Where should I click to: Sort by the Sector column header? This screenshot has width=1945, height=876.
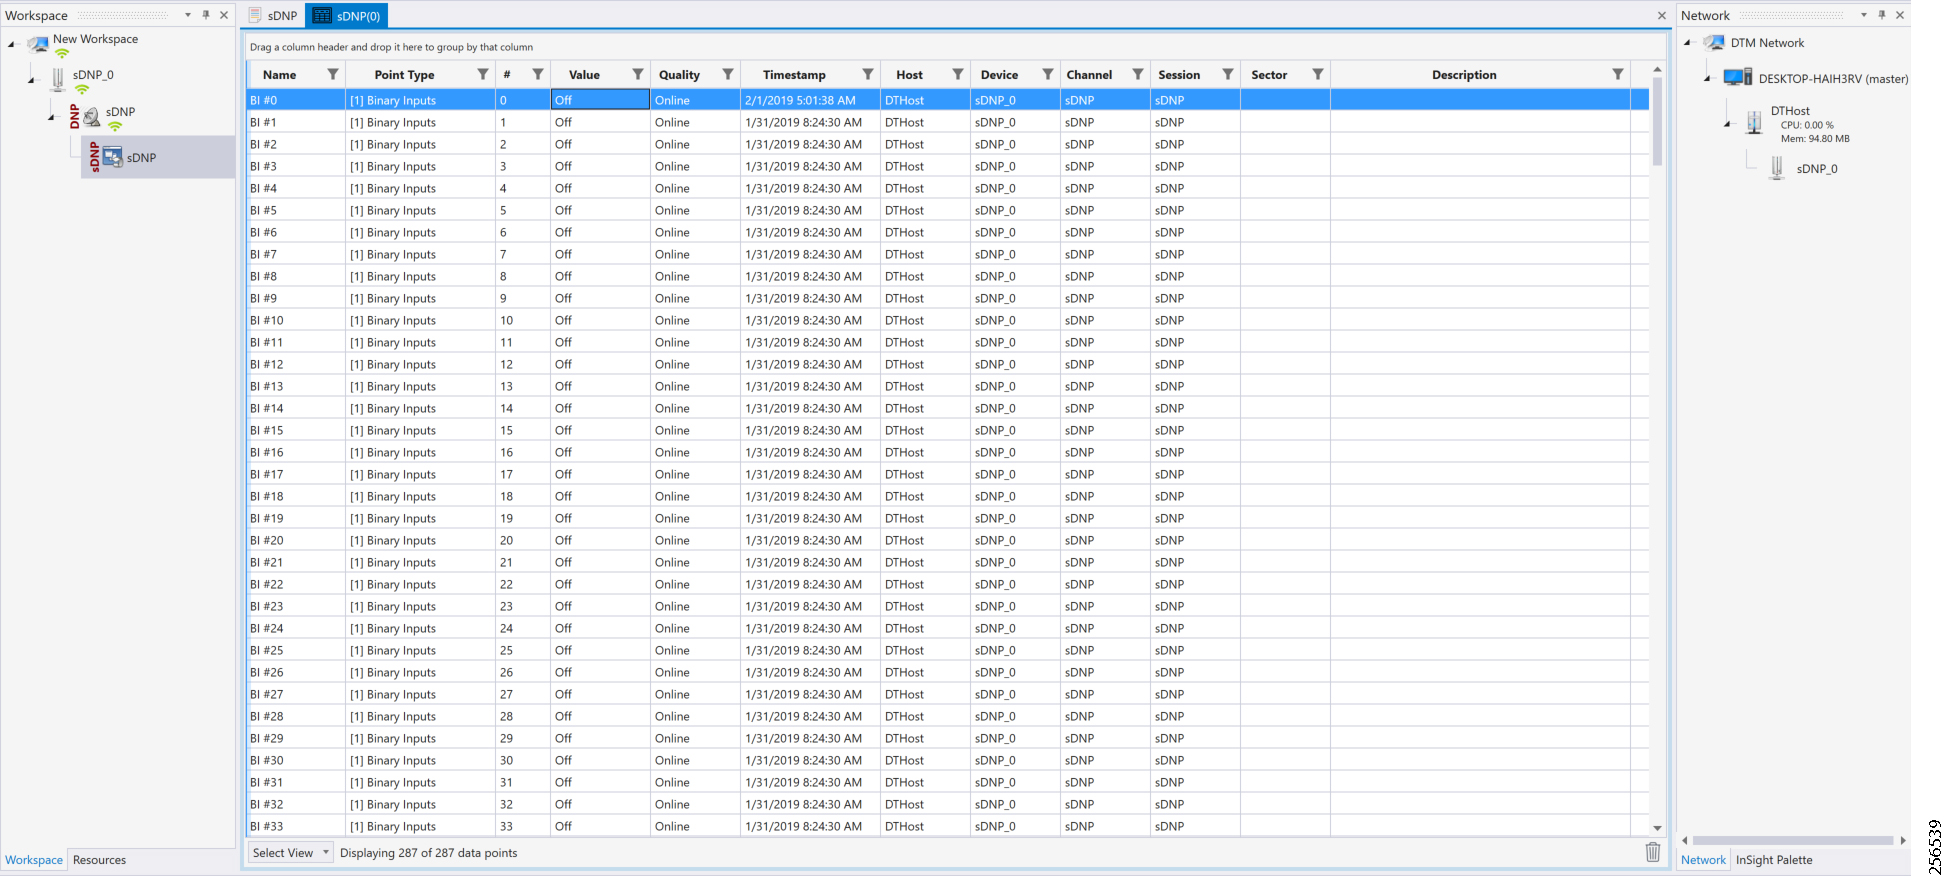pos(1269,75)
